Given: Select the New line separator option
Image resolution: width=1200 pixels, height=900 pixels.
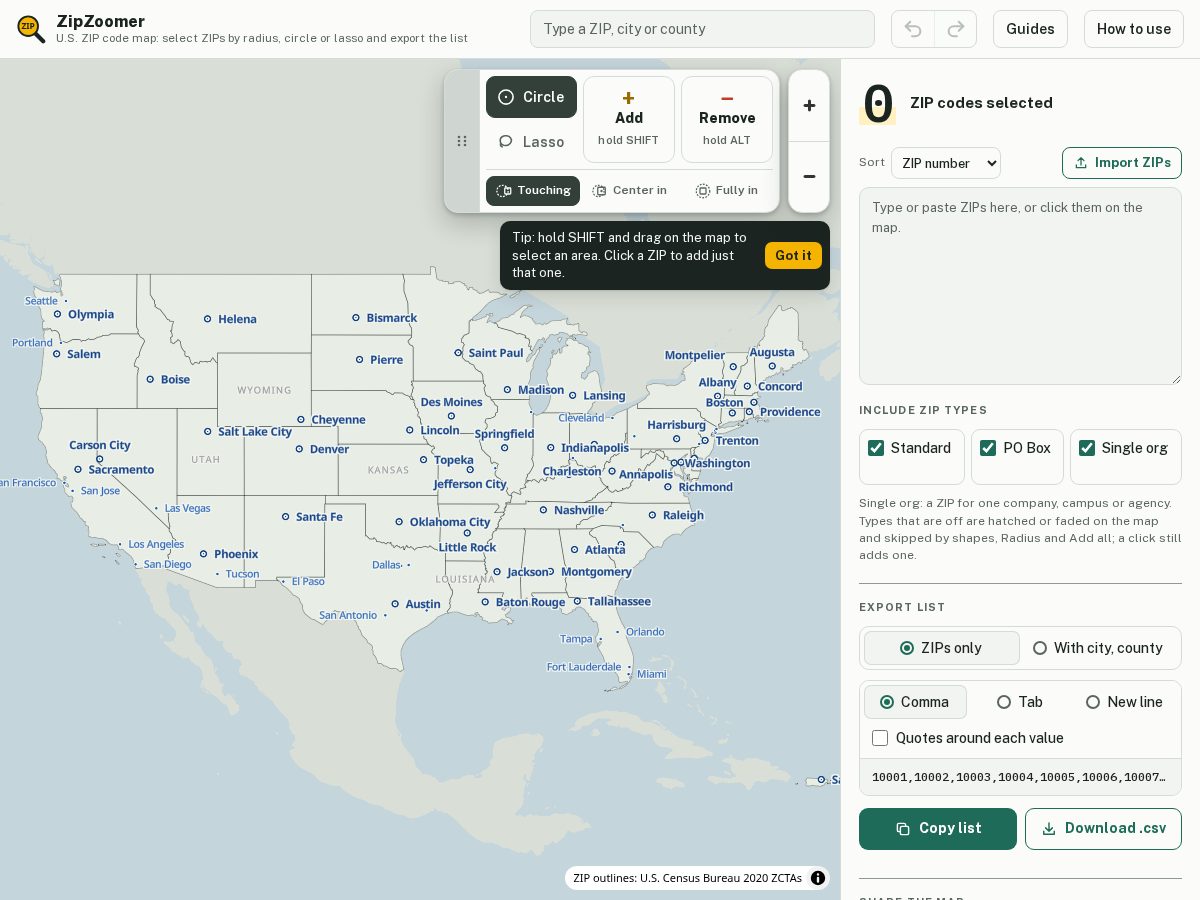Looking at the screenshot, I should tap(1124, 702).
